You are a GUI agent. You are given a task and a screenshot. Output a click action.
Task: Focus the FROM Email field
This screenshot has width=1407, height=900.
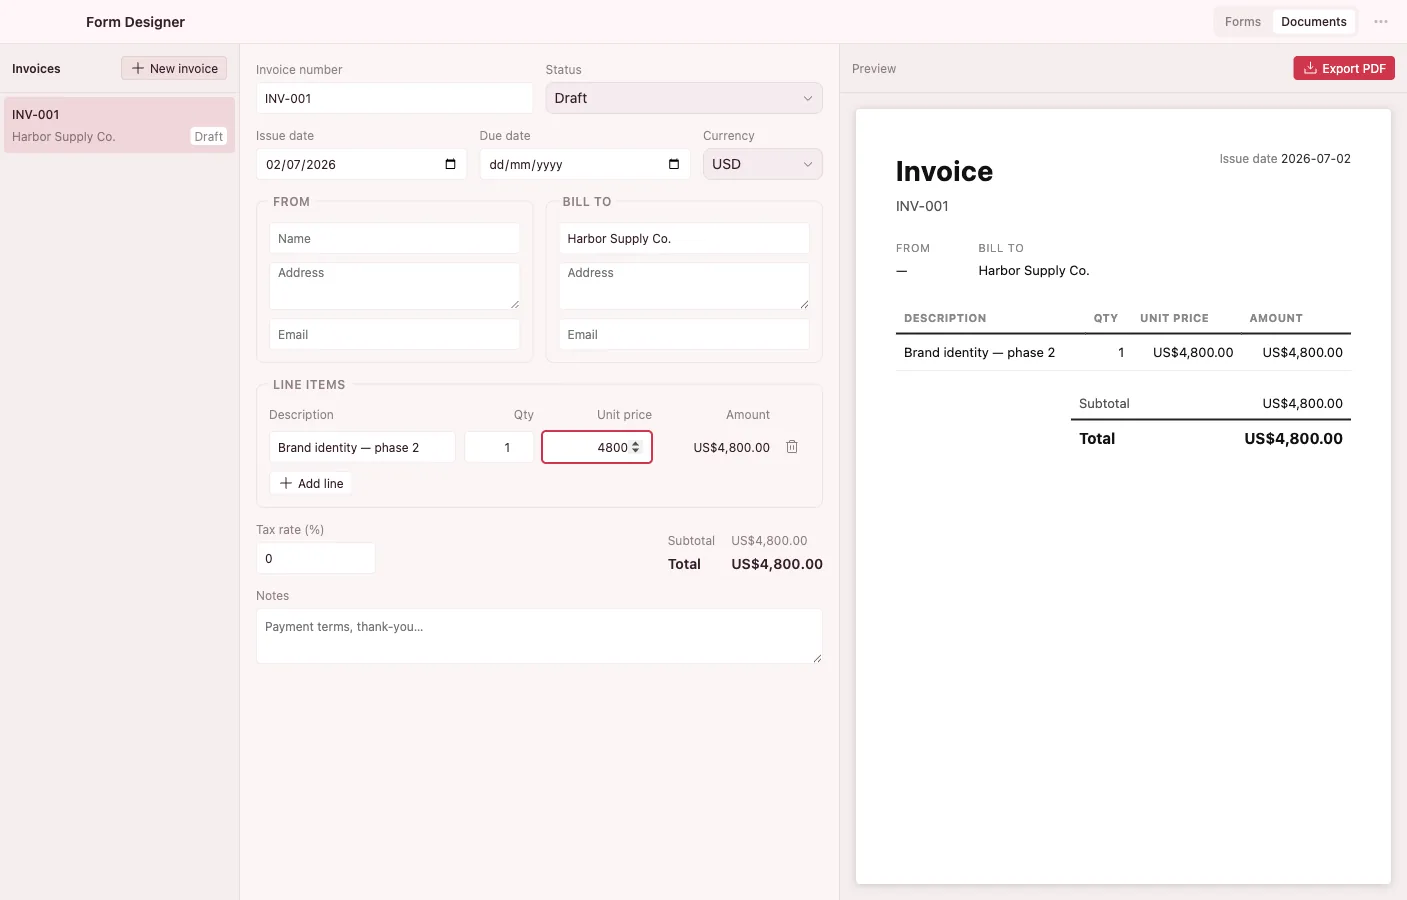[394, 334]
